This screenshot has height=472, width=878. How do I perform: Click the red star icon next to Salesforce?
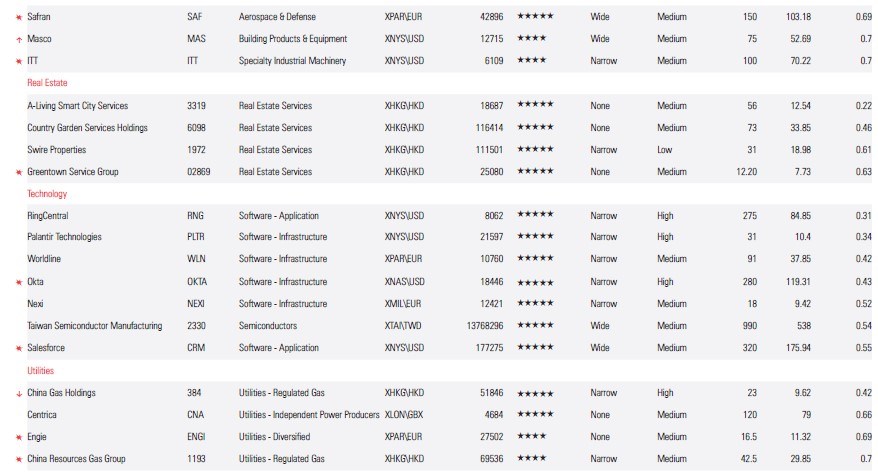pyautogui.click(x=19, y=348)
